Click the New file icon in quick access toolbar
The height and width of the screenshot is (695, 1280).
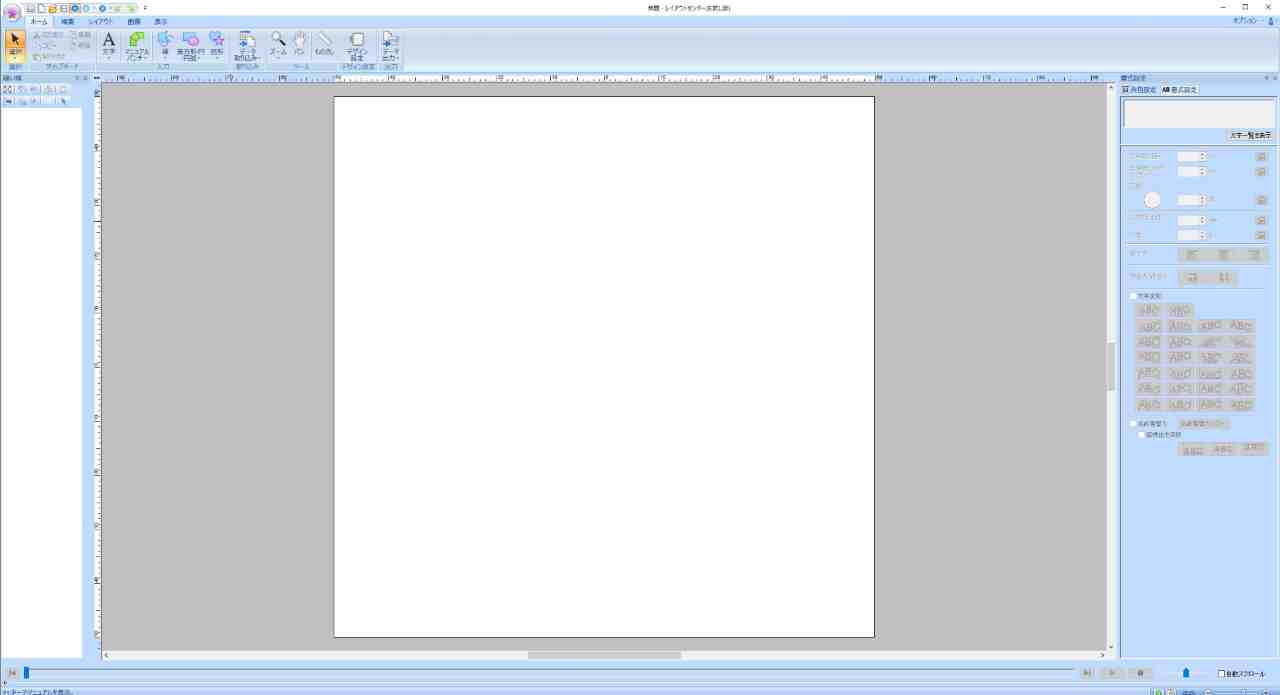point(42,8)
